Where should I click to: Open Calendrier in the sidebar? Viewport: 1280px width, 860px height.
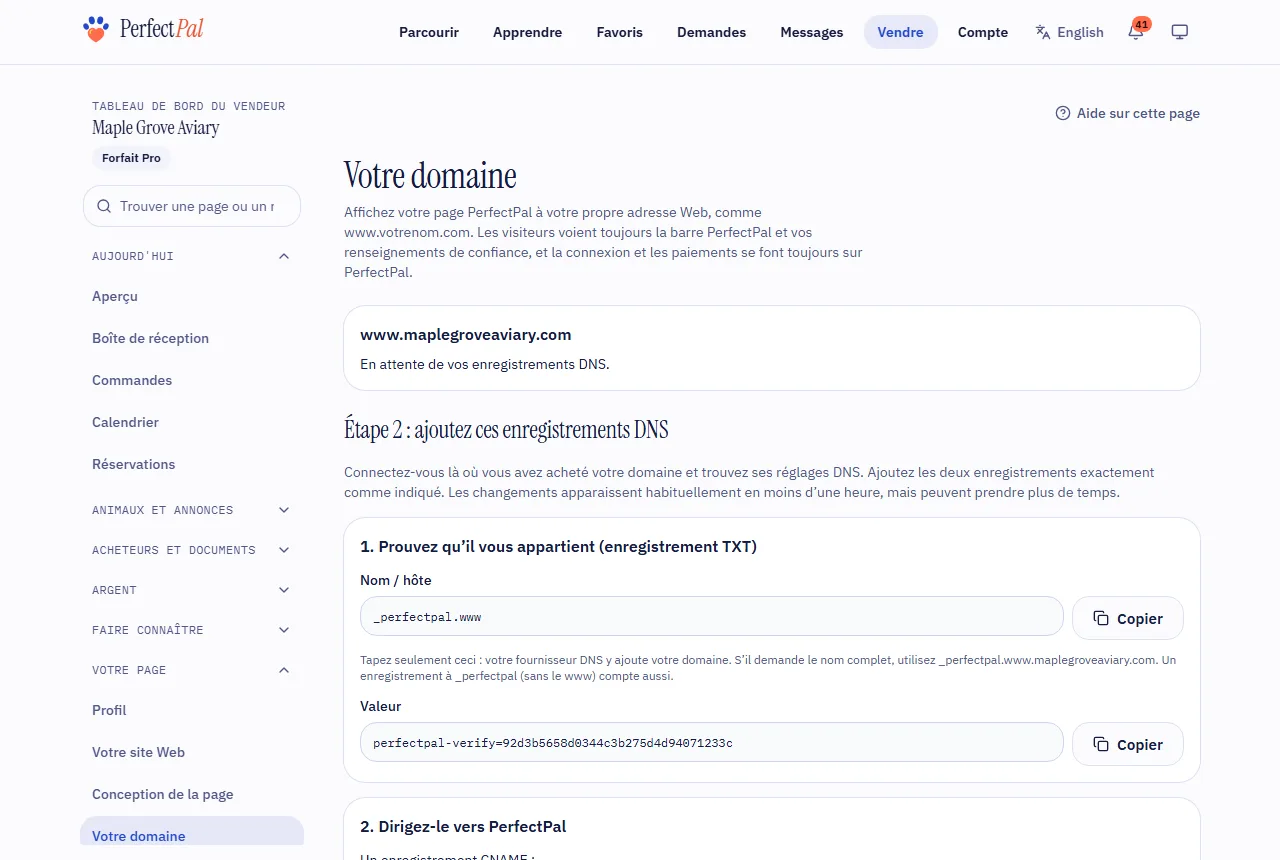pyautogui.click(x=192, y=422)
